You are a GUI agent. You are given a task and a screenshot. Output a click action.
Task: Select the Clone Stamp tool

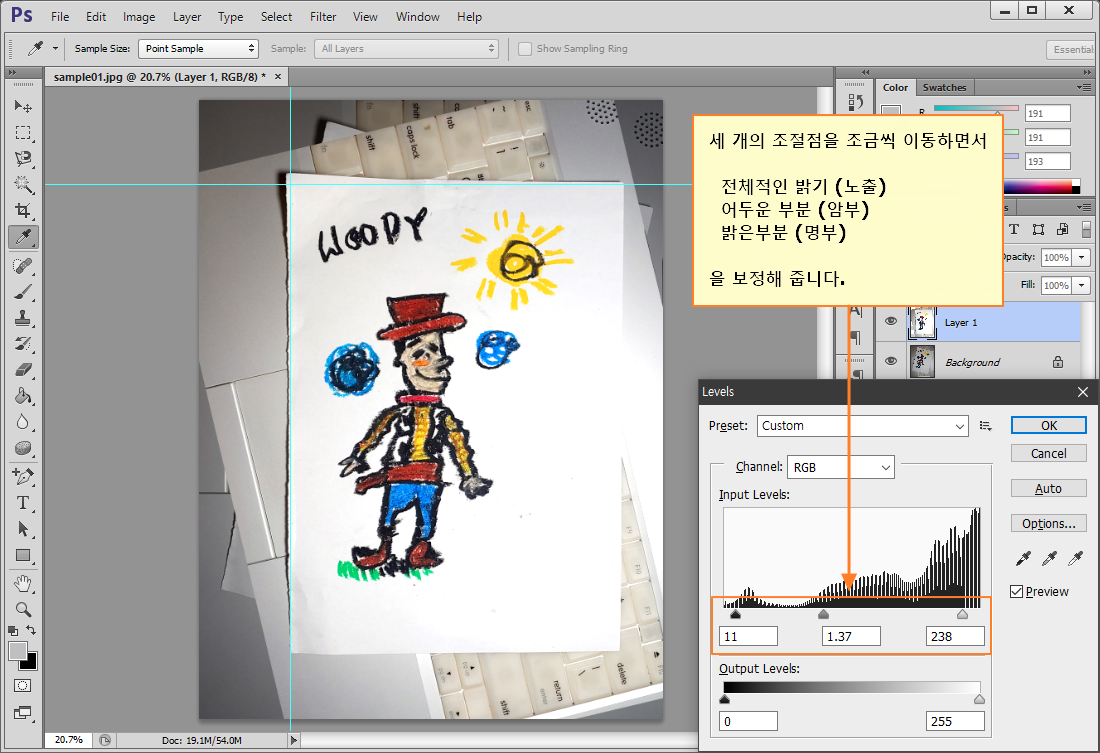pos(23,317)
